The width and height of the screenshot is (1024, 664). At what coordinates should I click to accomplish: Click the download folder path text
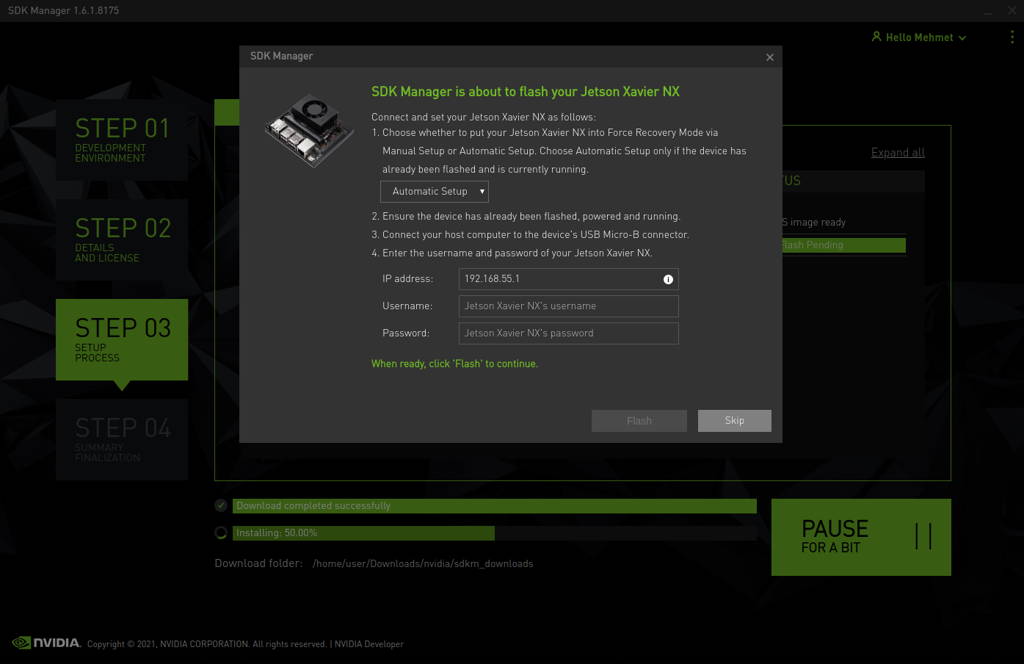[423, 563]
